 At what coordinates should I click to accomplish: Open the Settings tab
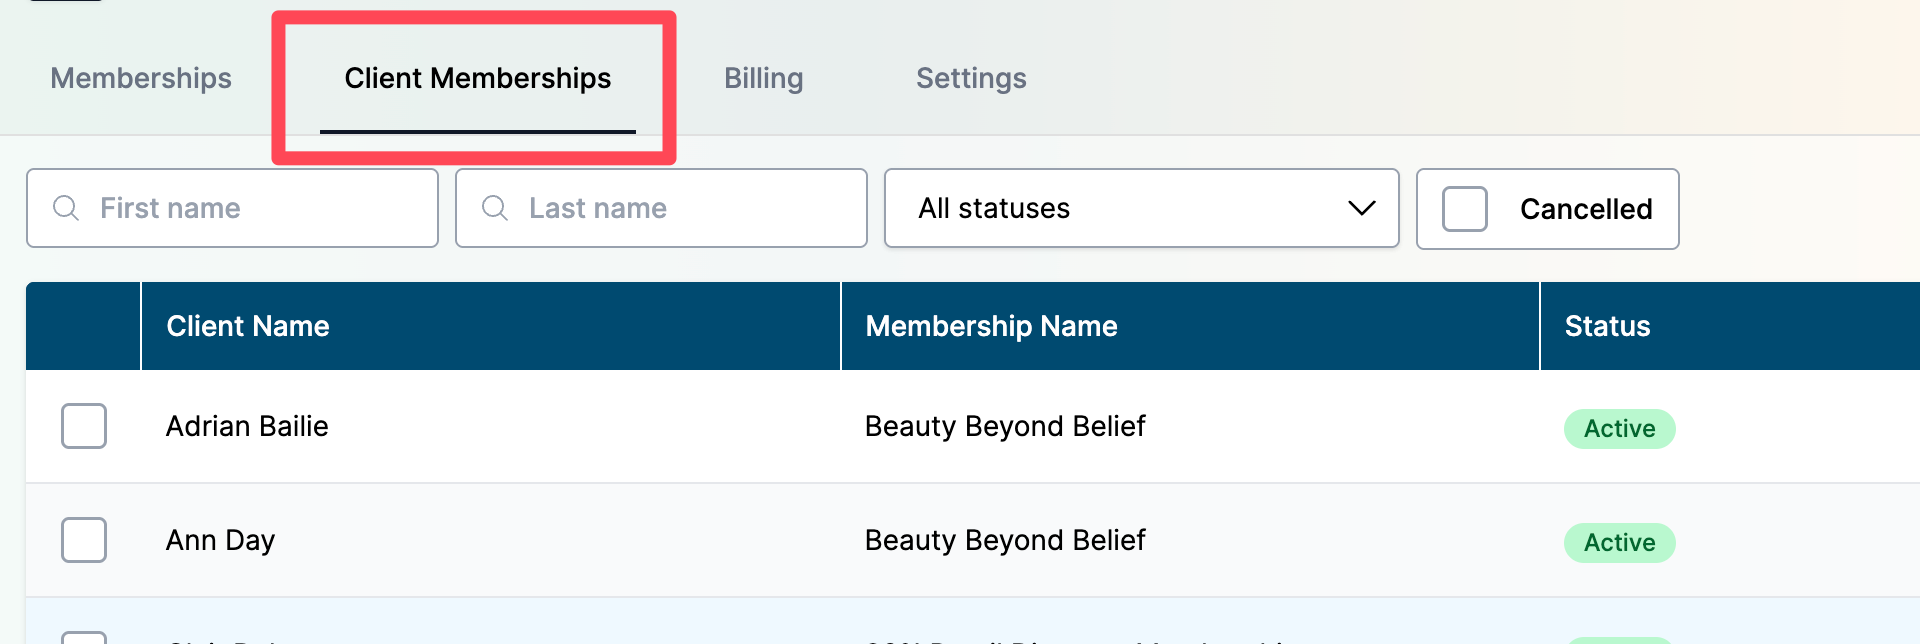[x=971, y=78]
